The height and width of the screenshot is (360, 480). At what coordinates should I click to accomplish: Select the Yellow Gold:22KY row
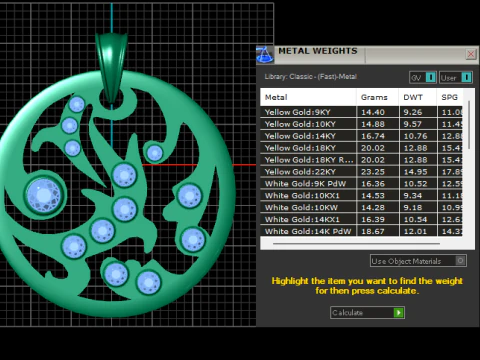(x=361, y=172)
